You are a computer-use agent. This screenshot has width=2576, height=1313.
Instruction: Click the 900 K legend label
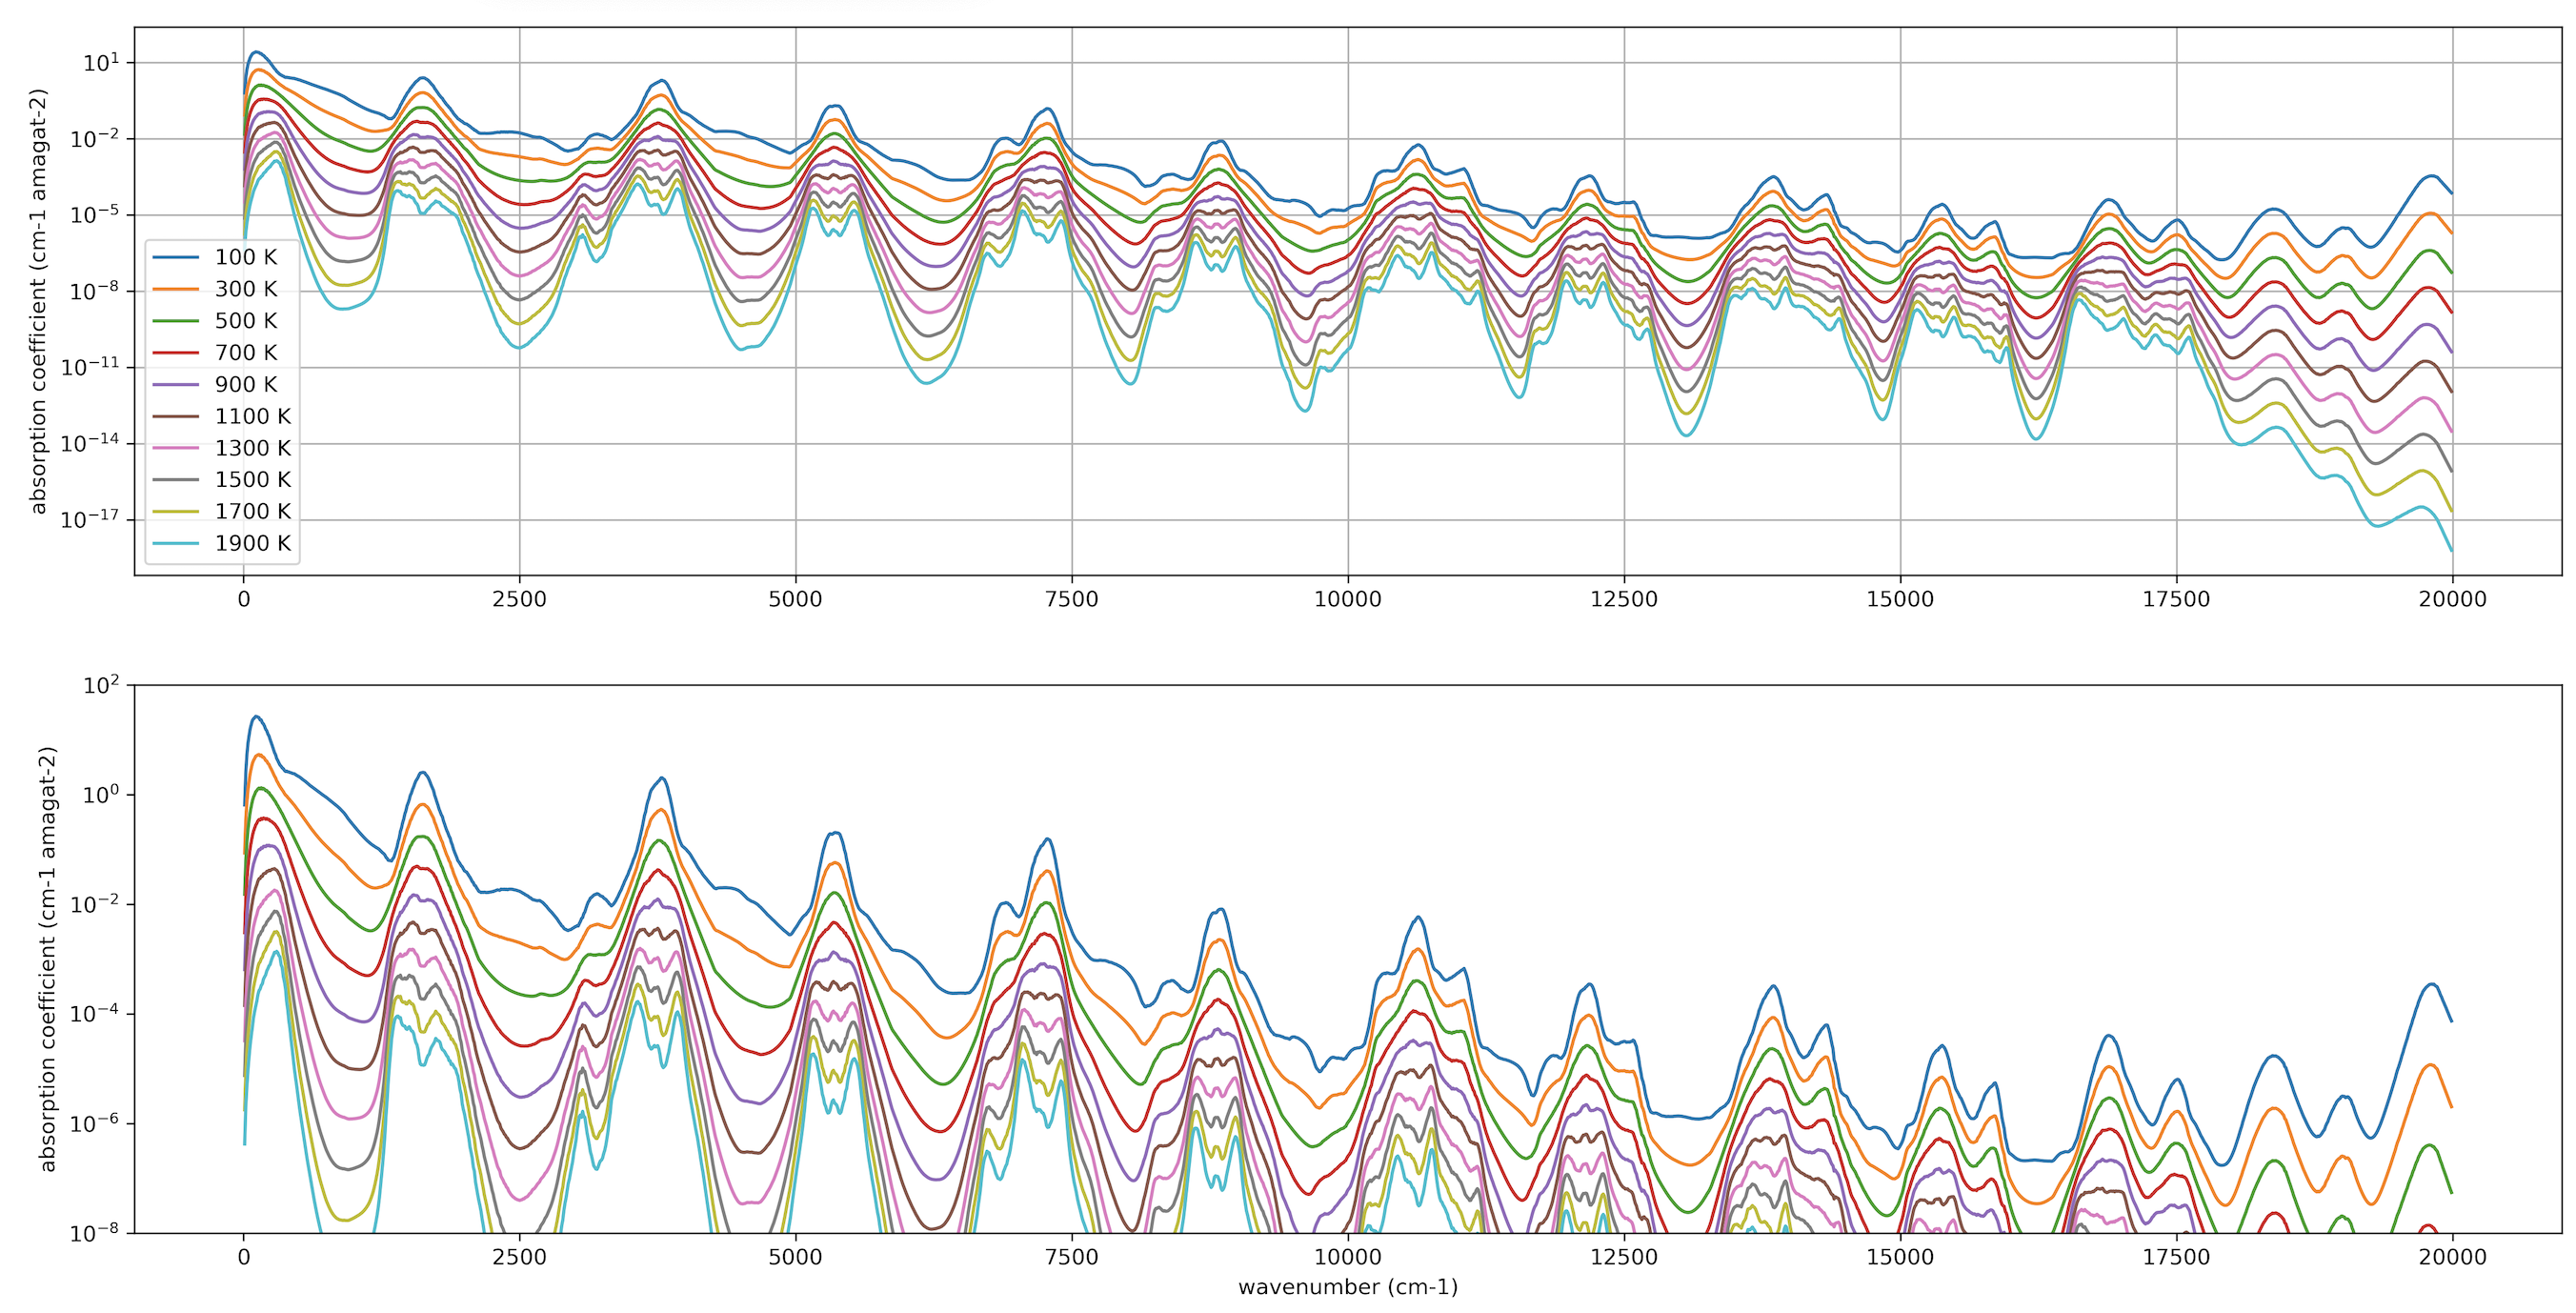pyautogui.click(x=246, y=385)
